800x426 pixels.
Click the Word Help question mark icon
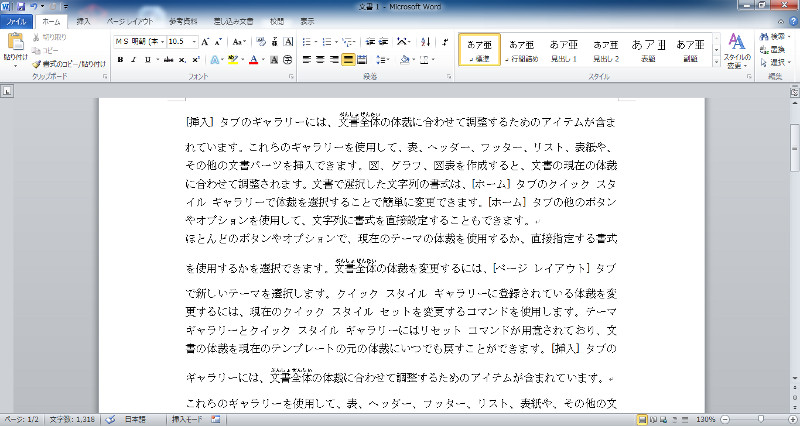[x=794, y=21]
